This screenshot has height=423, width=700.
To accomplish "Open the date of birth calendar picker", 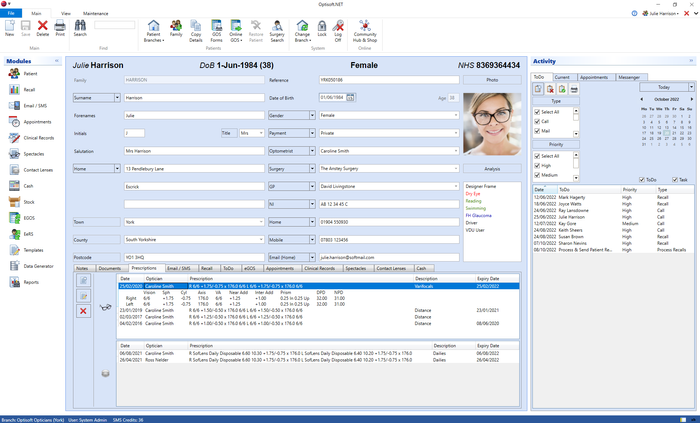I will tap(350, 97).
